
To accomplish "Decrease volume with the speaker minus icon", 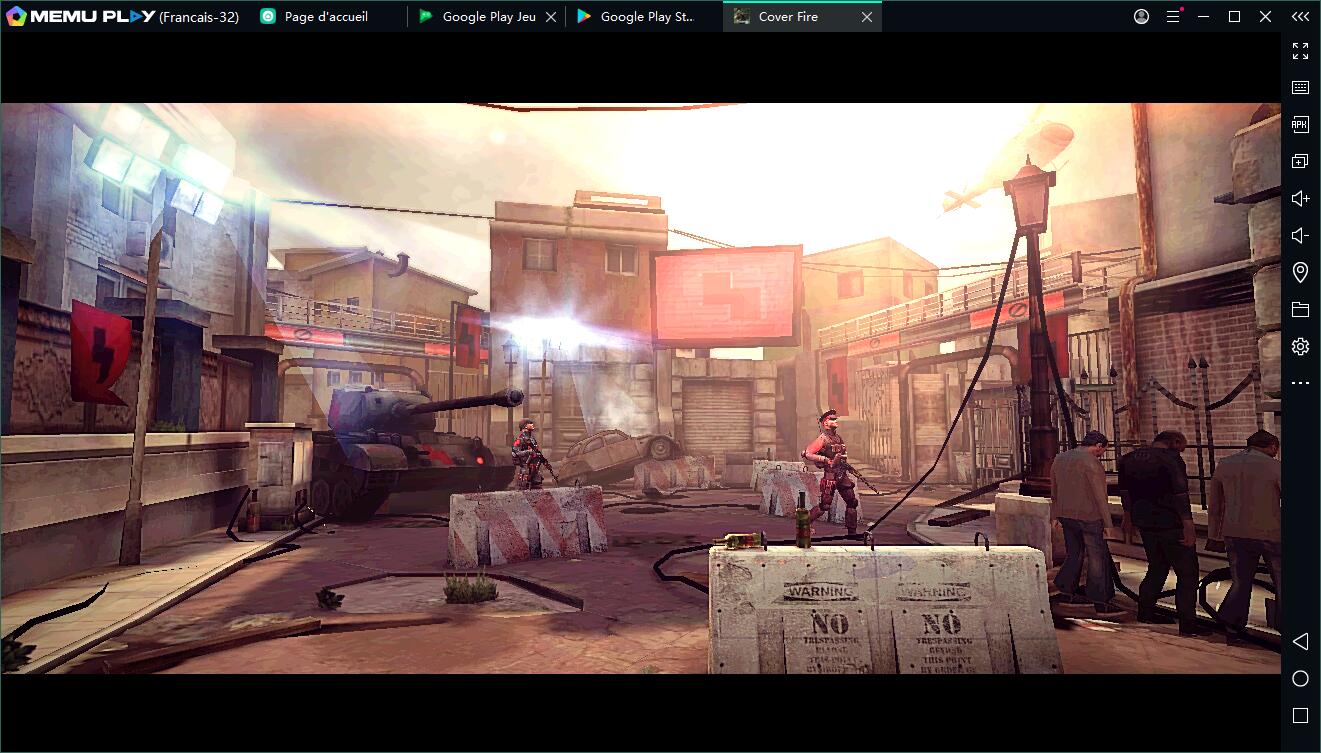I will tap(1300, 236).
